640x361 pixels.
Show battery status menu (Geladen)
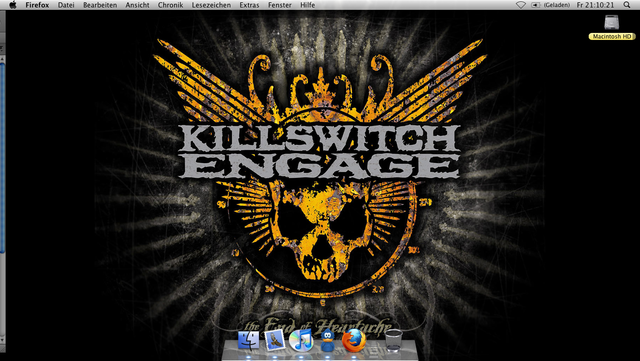click(550, 5)
